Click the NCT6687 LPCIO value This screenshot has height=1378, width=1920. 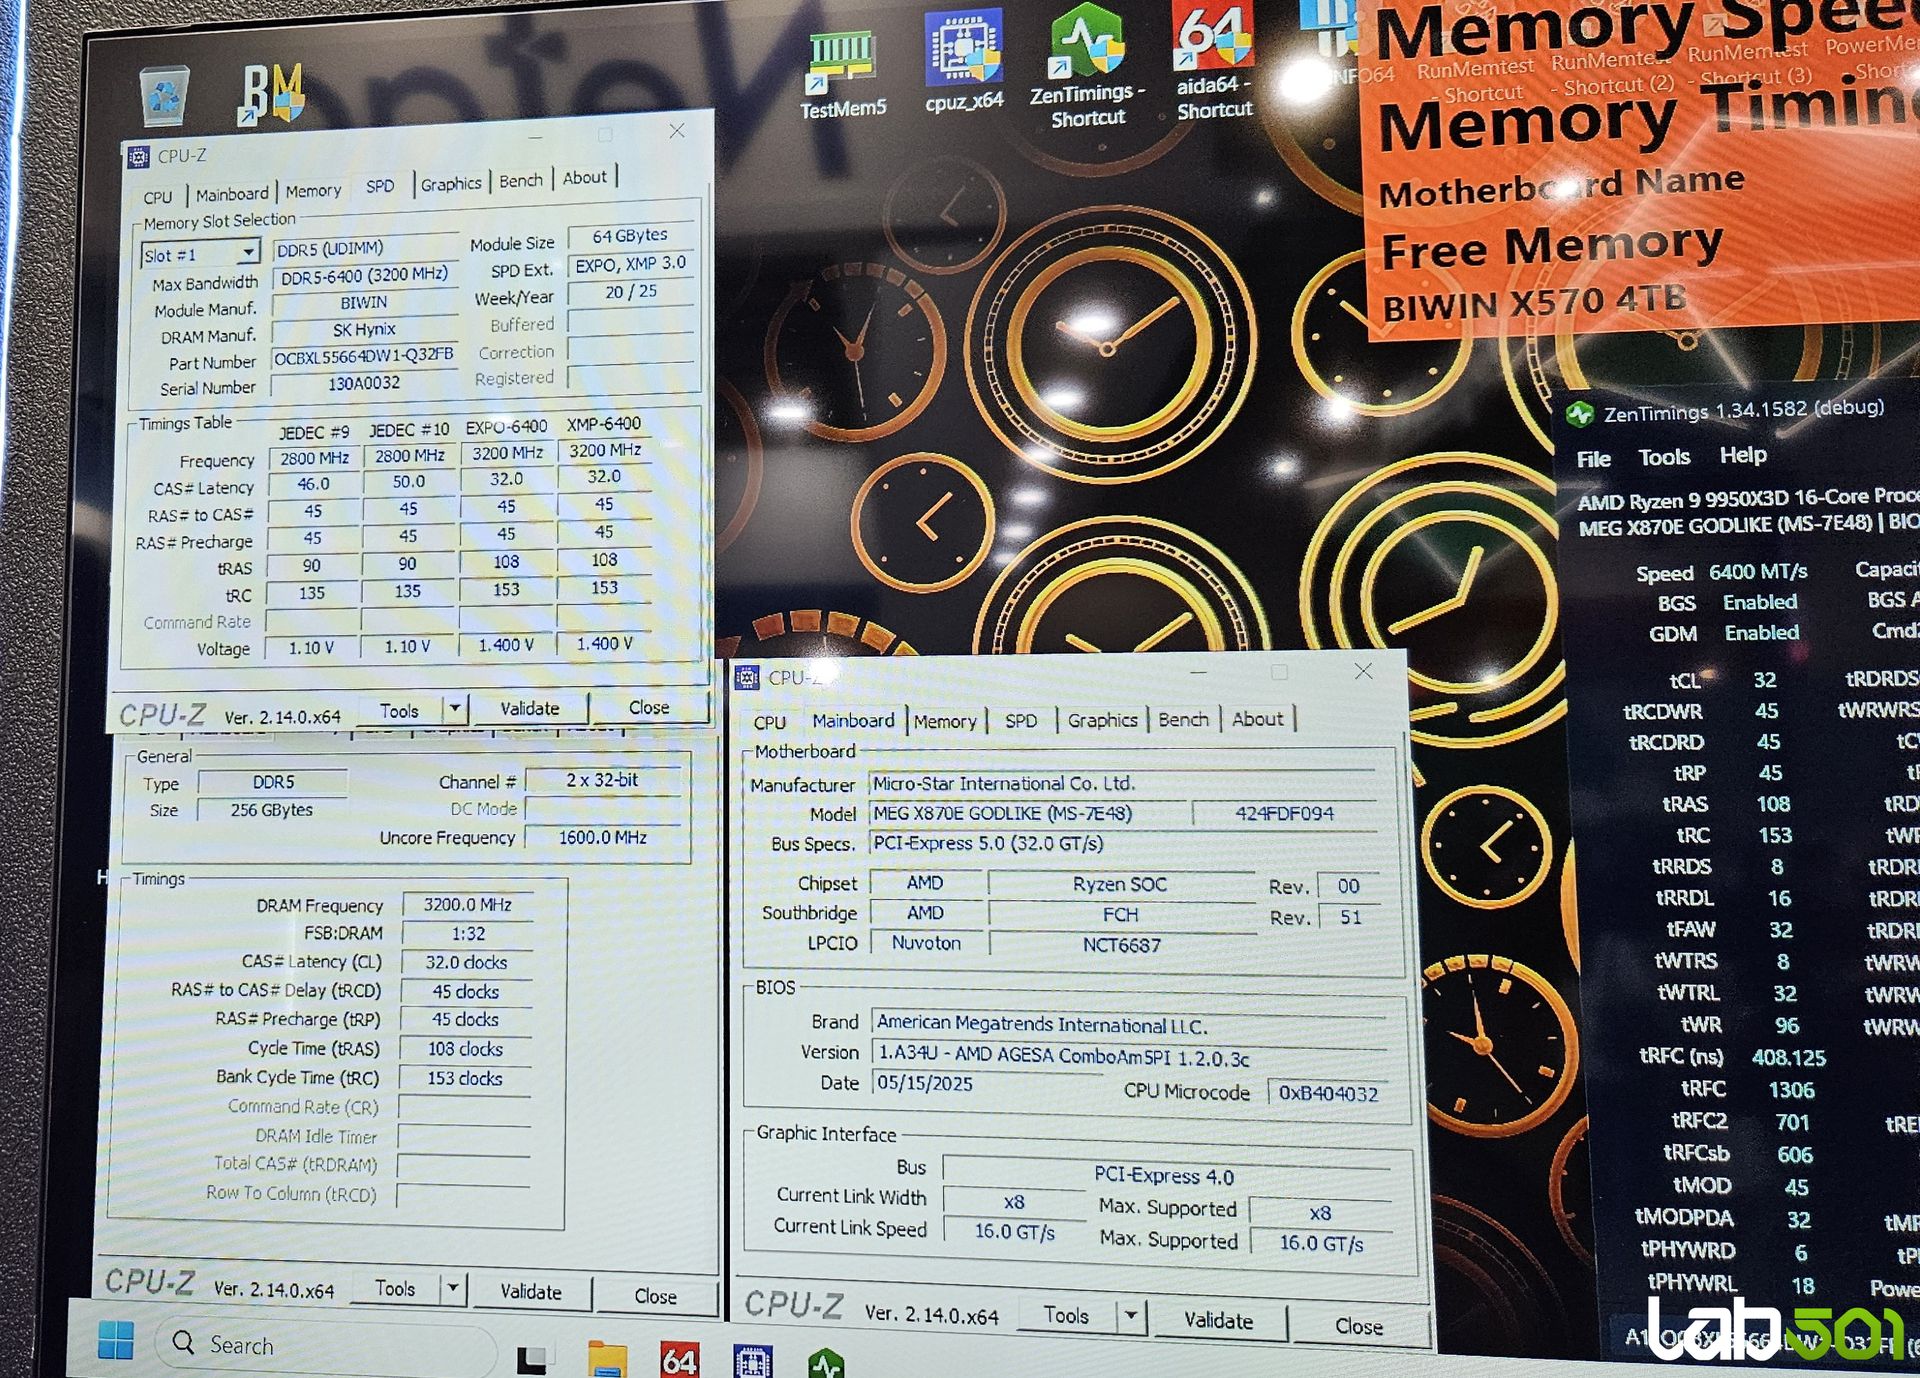pos(1122,944)
